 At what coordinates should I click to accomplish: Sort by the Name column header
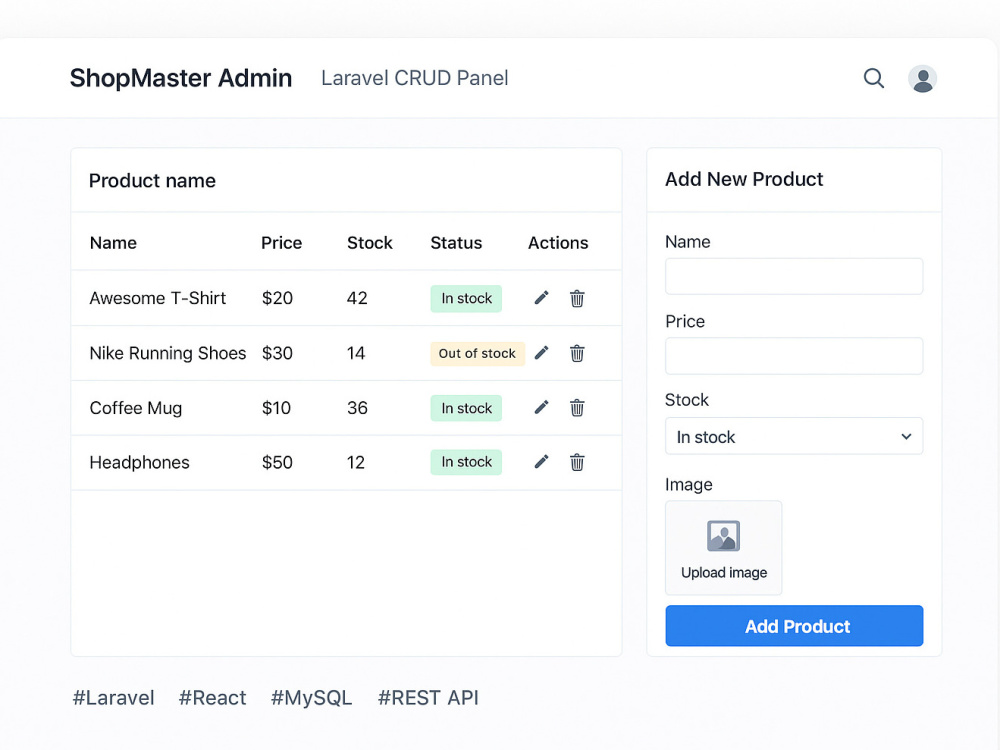113,243
